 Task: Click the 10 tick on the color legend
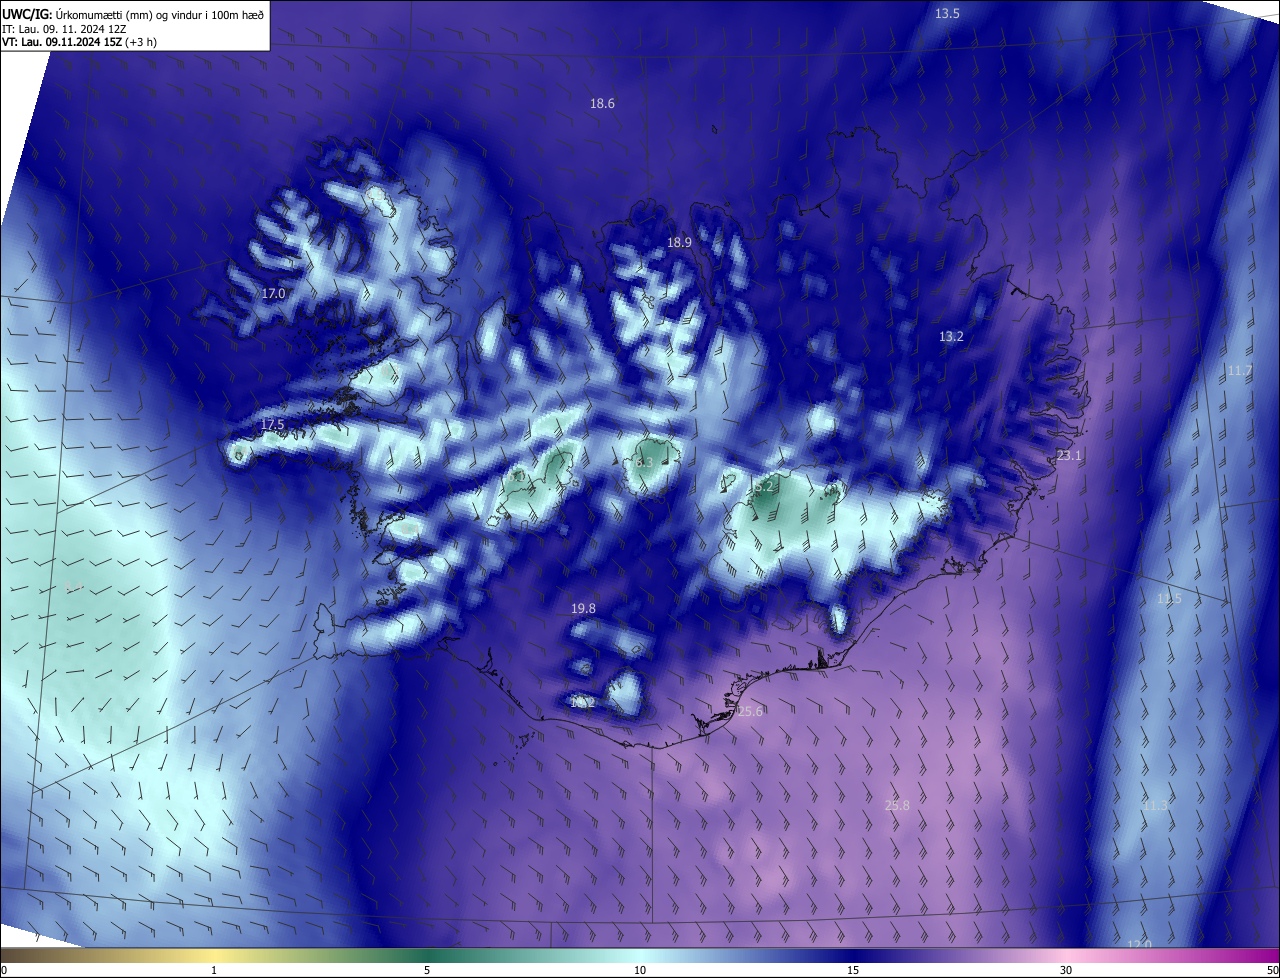640,971
